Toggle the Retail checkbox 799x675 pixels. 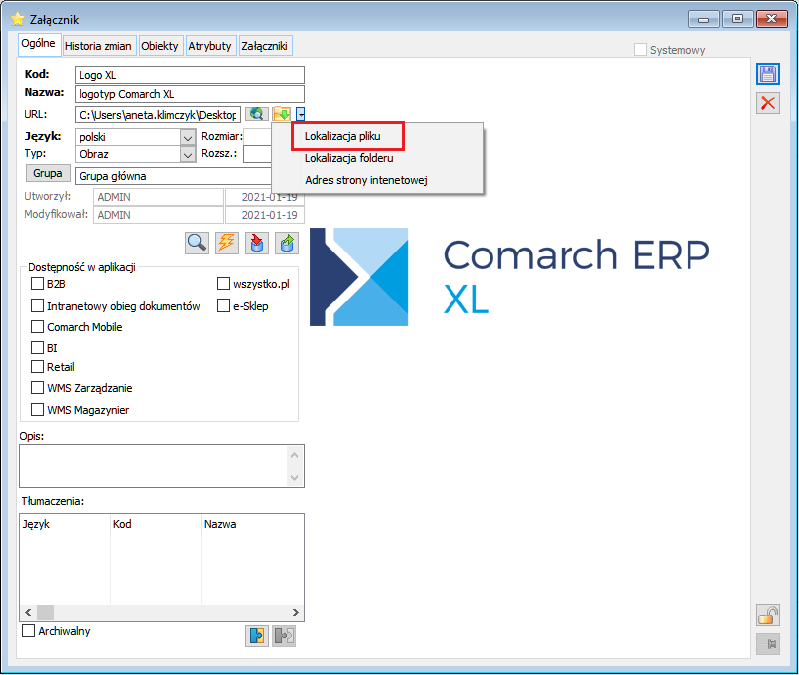point(37,366)
